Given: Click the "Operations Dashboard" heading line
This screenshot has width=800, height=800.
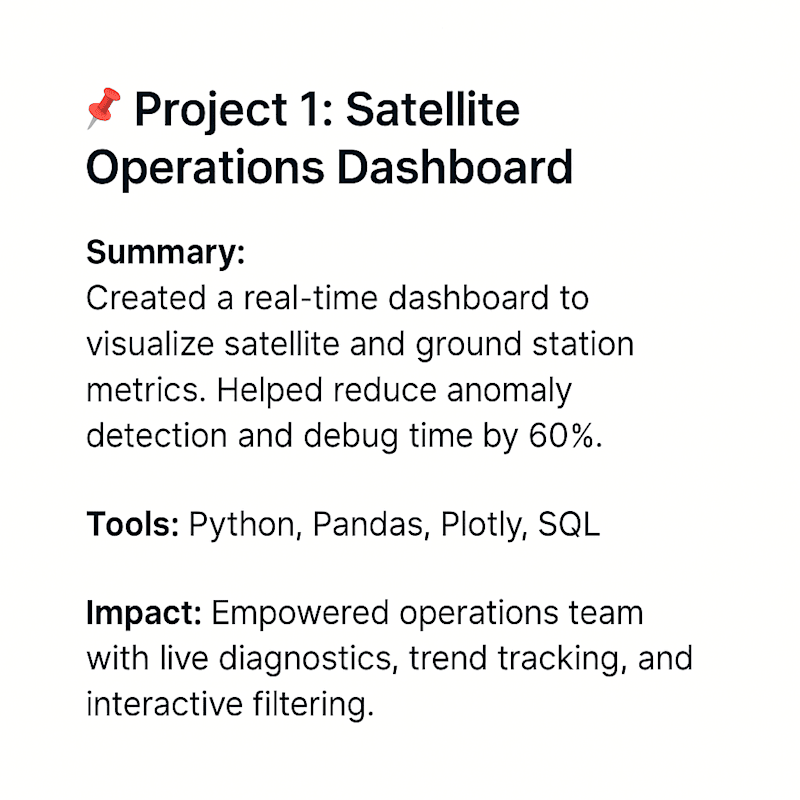Looking at the screenshot, I should point(330,168).
